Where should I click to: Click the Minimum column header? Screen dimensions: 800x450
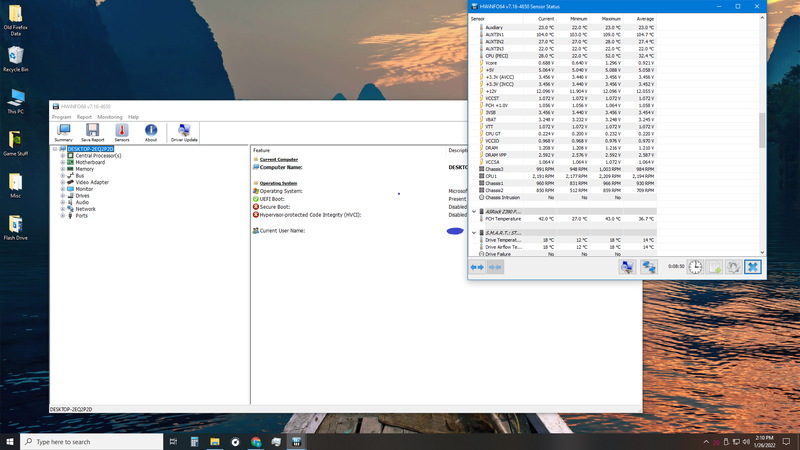(572, 19)
